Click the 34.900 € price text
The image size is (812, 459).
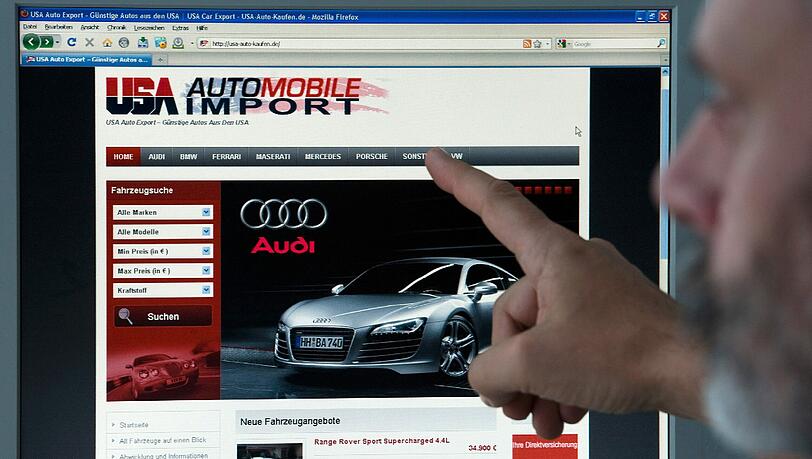[x=482, y=448]
